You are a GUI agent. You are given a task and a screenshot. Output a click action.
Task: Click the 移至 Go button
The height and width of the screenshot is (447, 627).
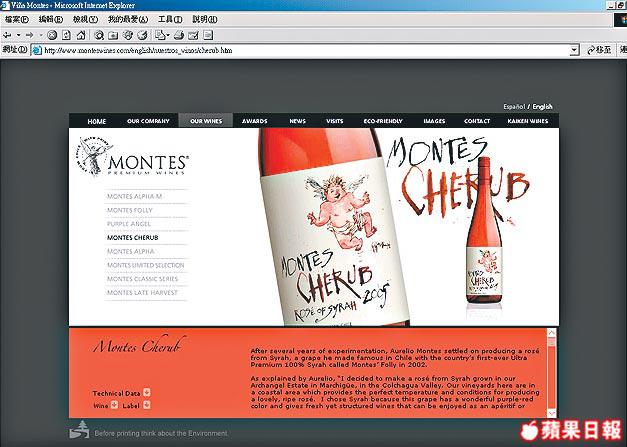tap(599, 50)
